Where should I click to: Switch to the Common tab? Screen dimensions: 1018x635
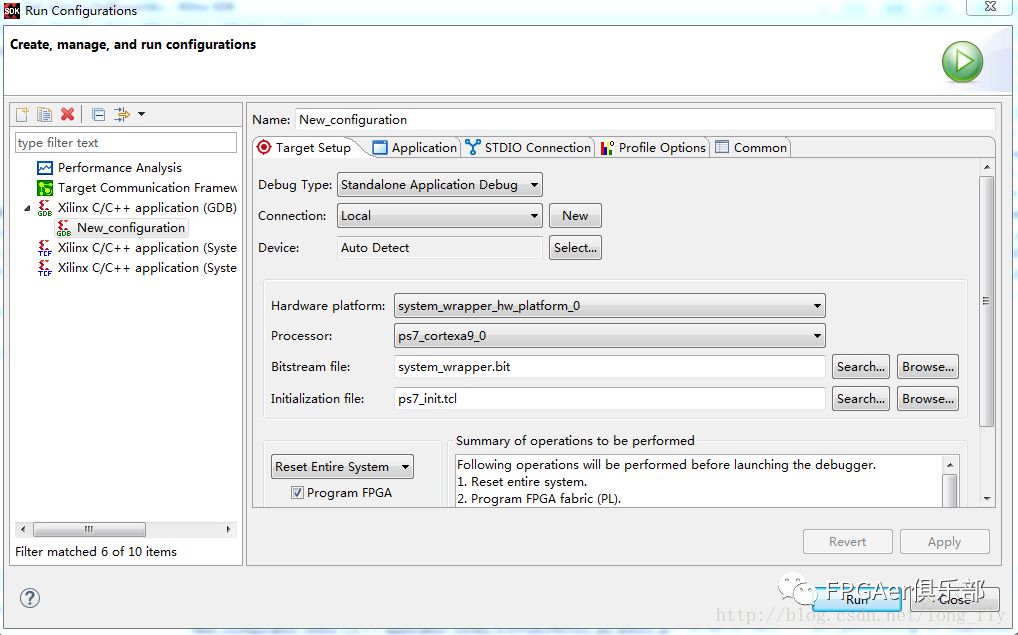[751, 148]
